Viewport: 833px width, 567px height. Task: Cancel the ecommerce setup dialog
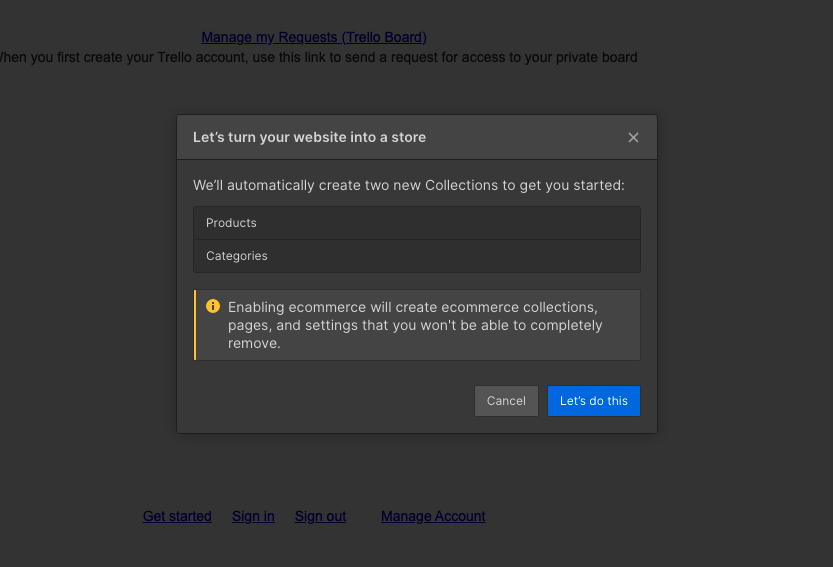[x=506, y=401]
